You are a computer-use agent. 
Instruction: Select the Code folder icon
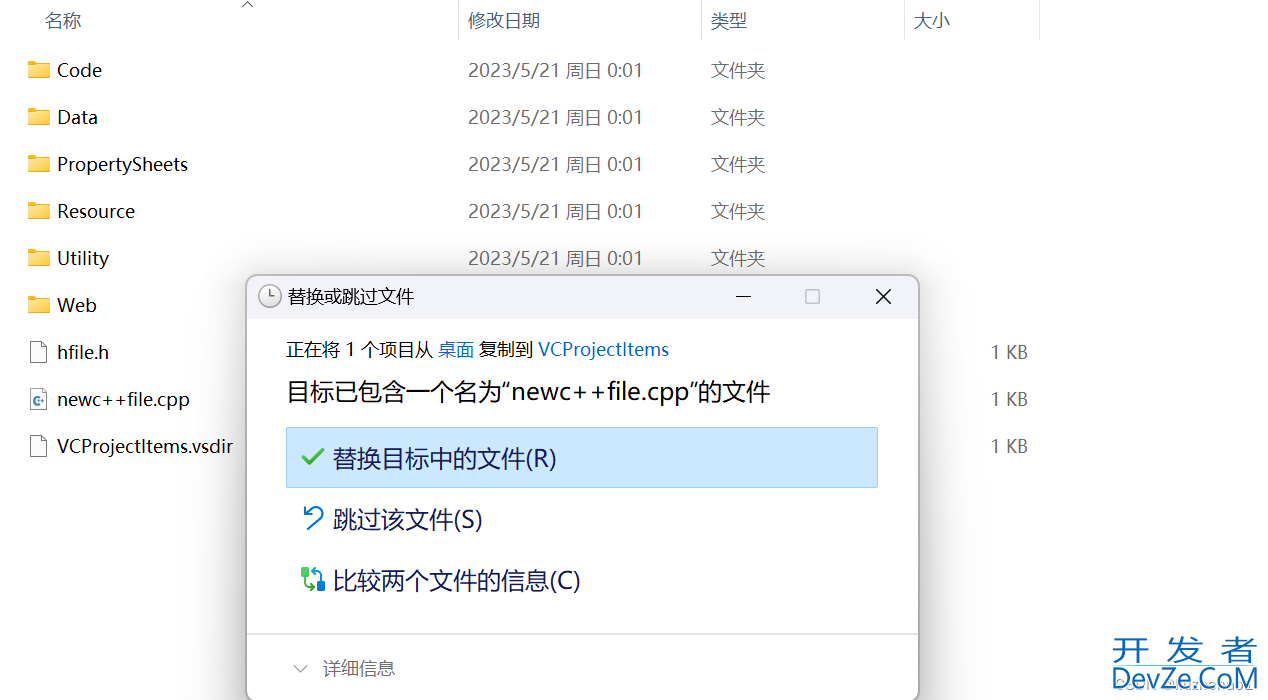39,70
